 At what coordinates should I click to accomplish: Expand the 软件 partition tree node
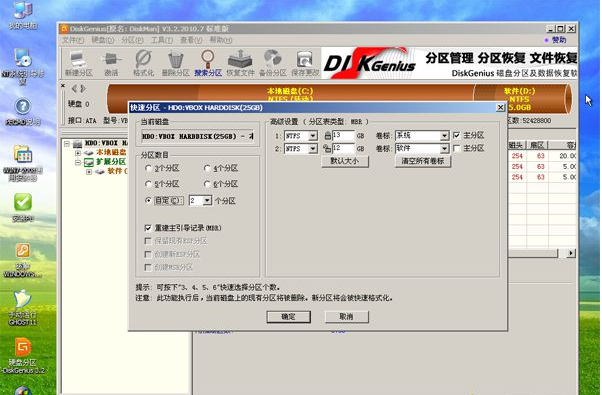coord(89,172)
